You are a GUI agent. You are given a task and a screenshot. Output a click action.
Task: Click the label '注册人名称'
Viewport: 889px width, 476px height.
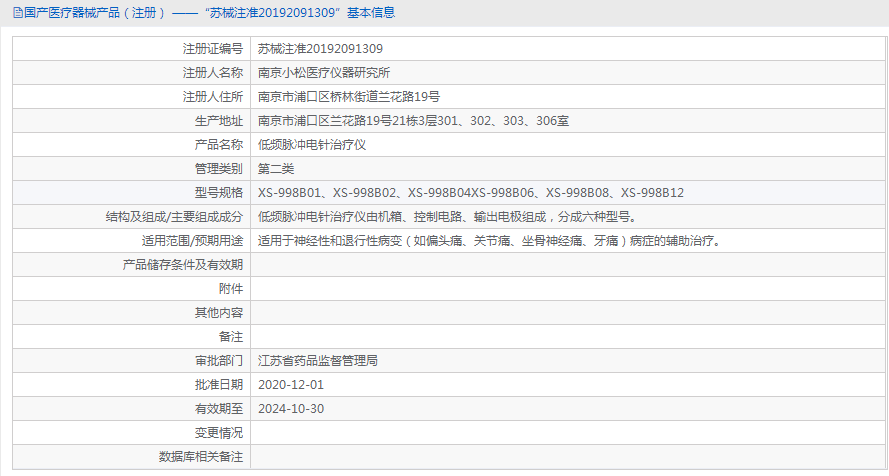[x=213, y=73]
